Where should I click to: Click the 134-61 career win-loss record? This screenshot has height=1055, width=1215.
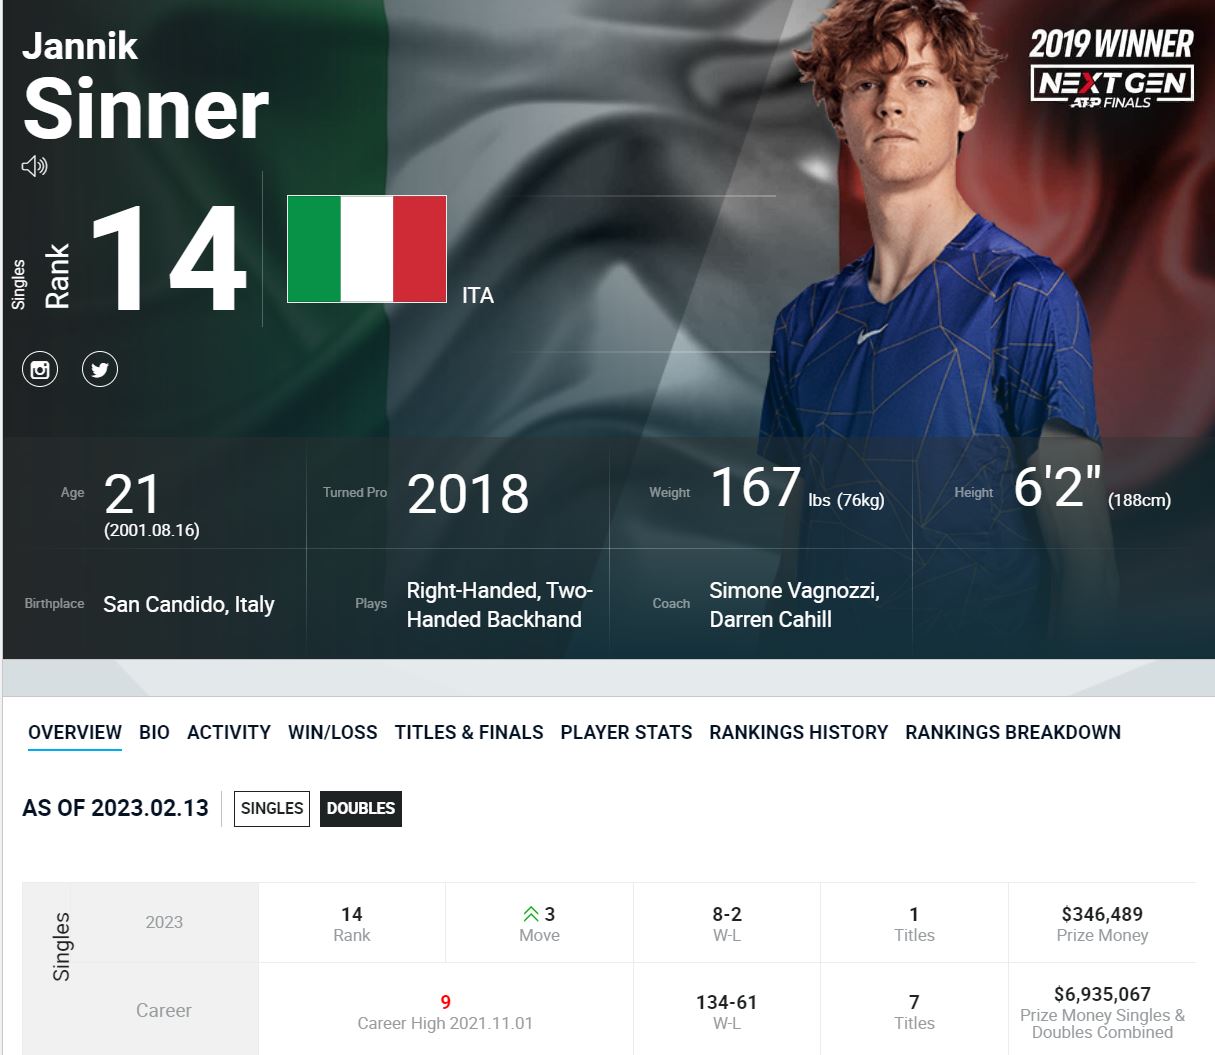click(x=727, y=1002)
